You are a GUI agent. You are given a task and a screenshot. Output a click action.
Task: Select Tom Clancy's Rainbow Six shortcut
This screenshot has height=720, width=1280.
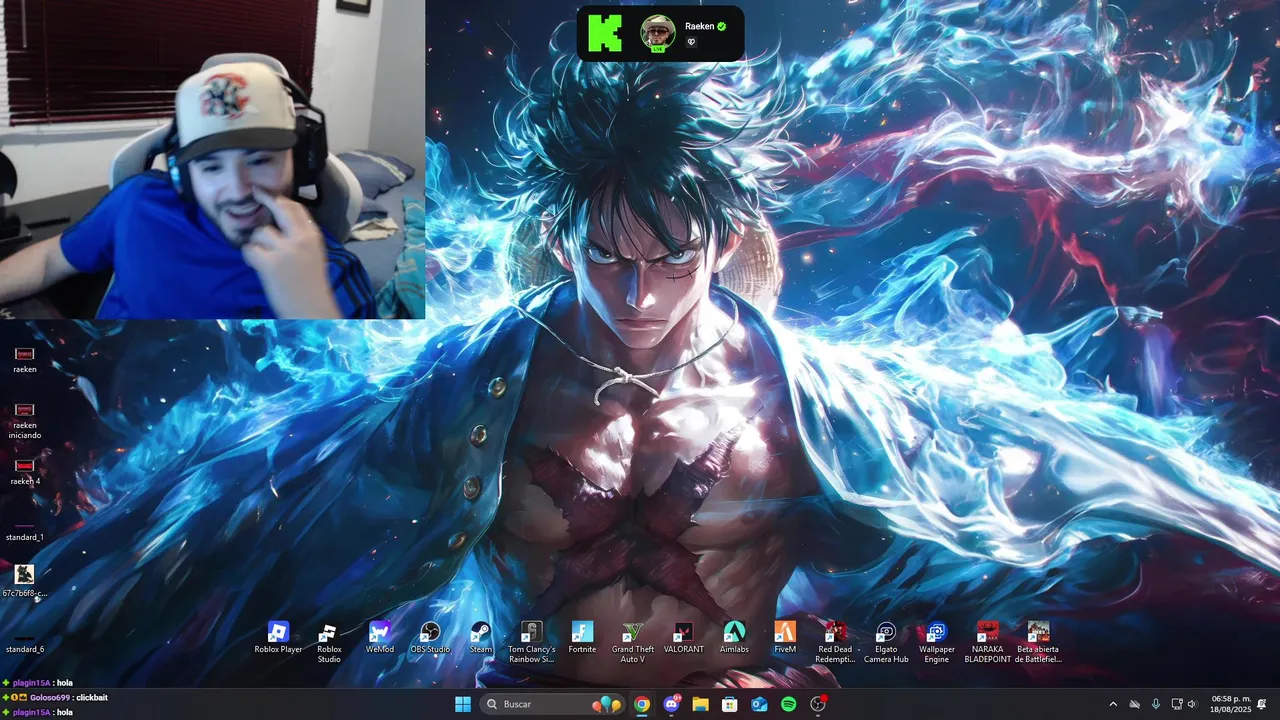click(x=531, y=642)
